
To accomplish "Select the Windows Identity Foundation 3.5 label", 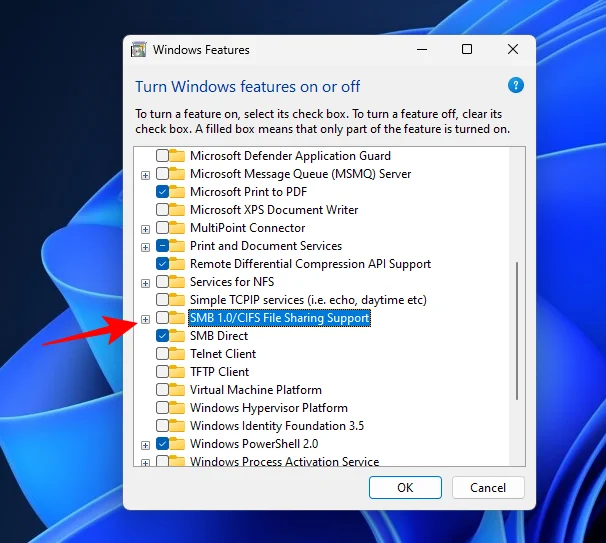I will click(x=277, y=426).
